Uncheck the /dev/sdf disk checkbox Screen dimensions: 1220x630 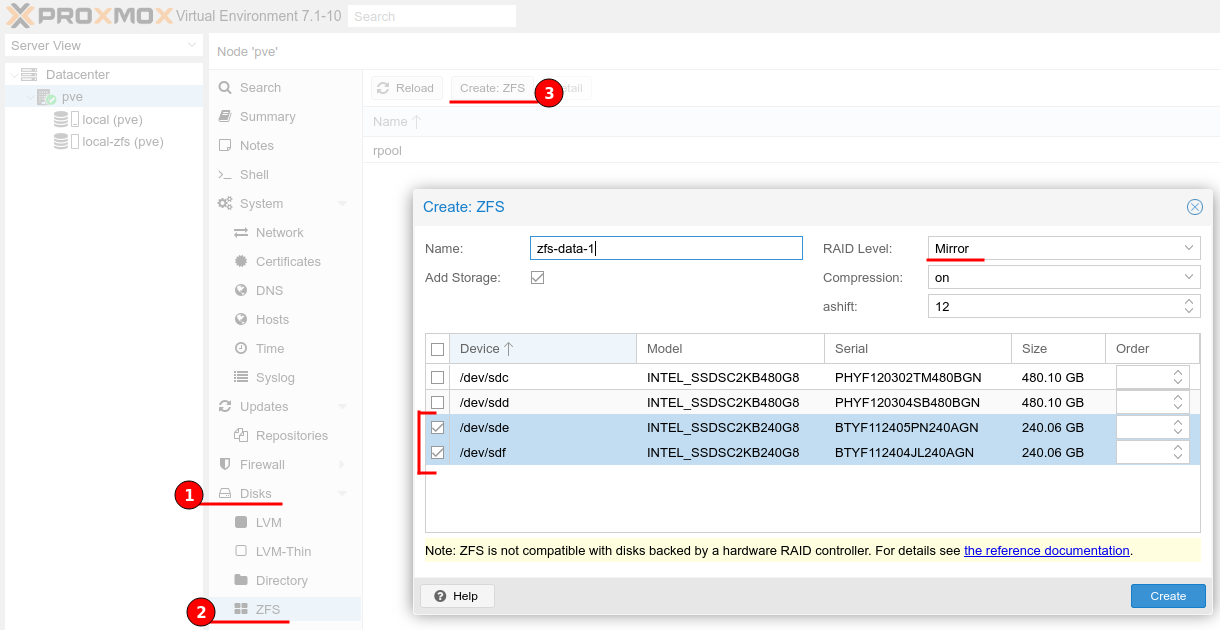coord(437,452)
